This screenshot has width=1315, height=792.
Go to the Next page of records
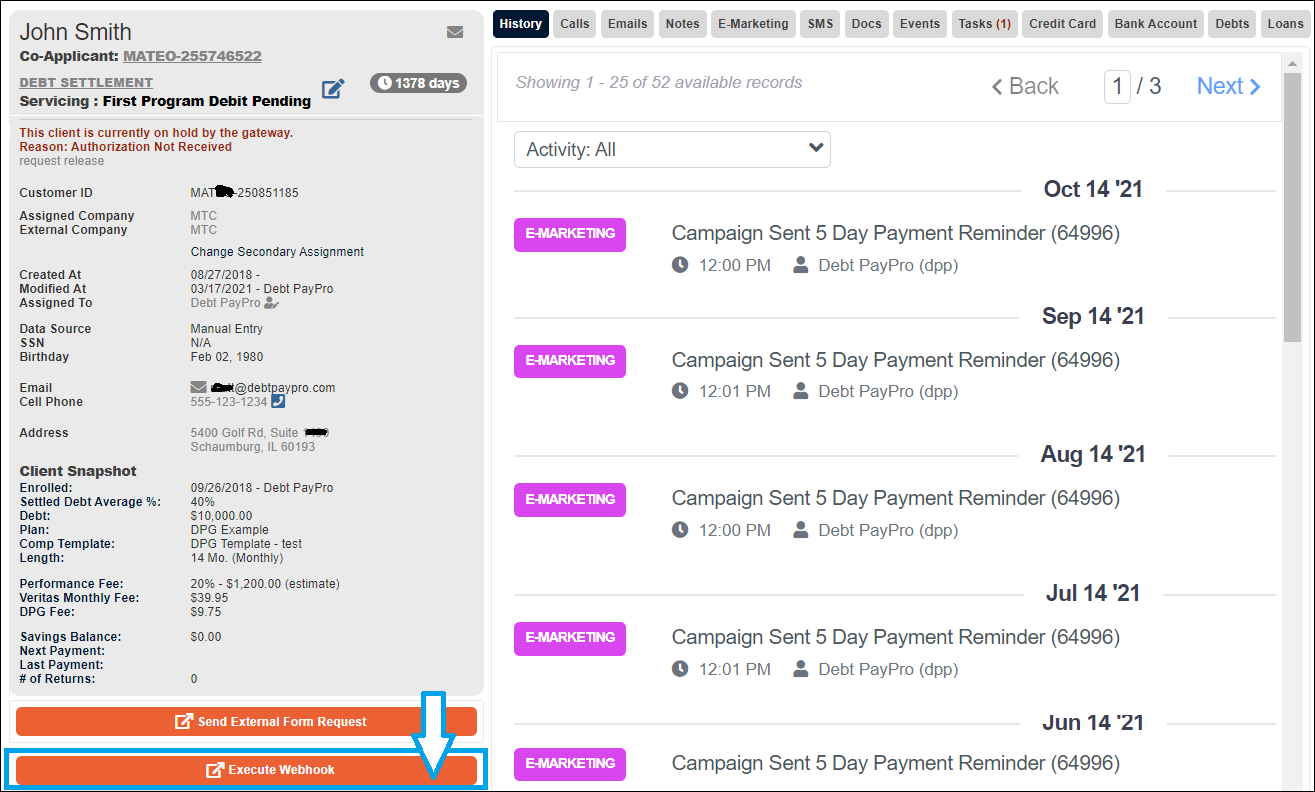(1228, 86)
